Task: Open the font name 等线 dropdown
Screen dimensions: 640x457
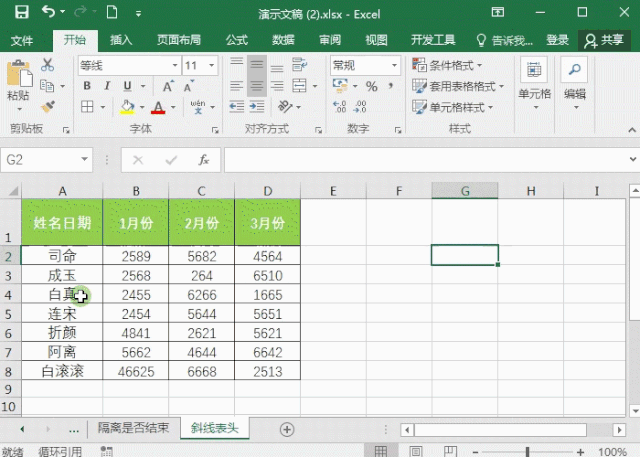Action: tap(175, 65)
